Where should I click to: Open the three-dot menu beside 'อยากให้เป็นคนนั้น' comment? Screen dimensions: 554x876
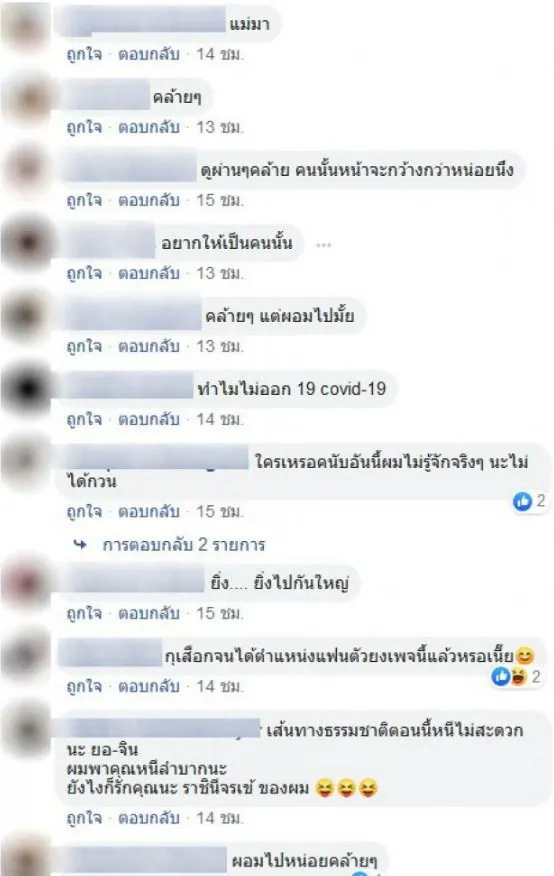323,244
